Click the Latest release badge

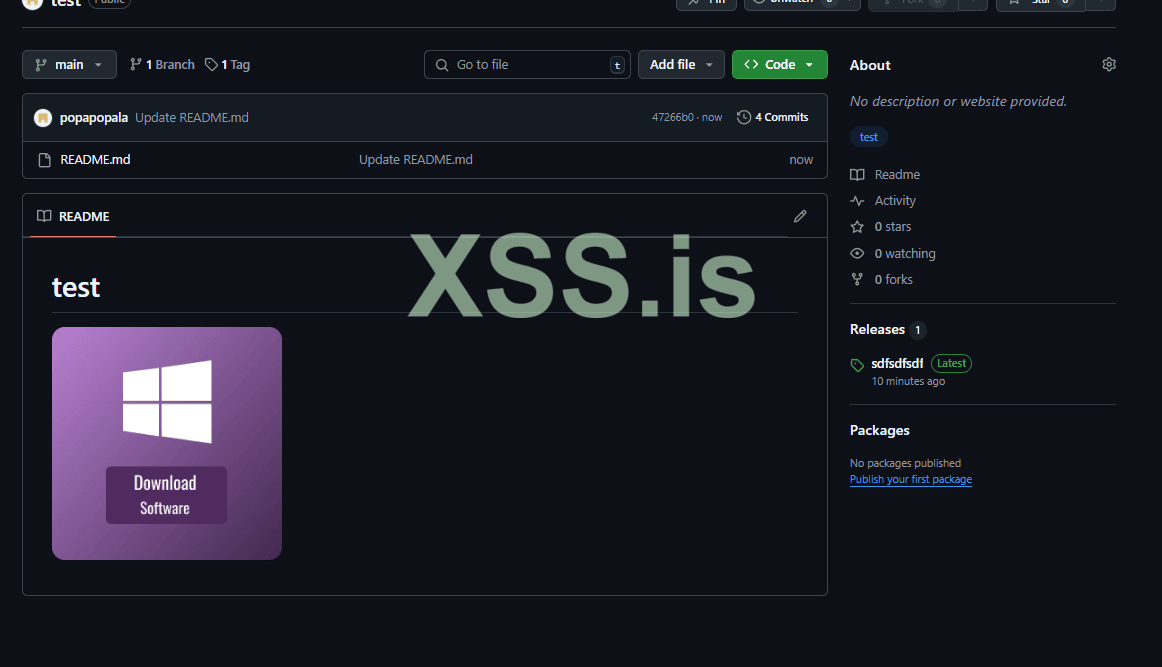tap(952, 363)
